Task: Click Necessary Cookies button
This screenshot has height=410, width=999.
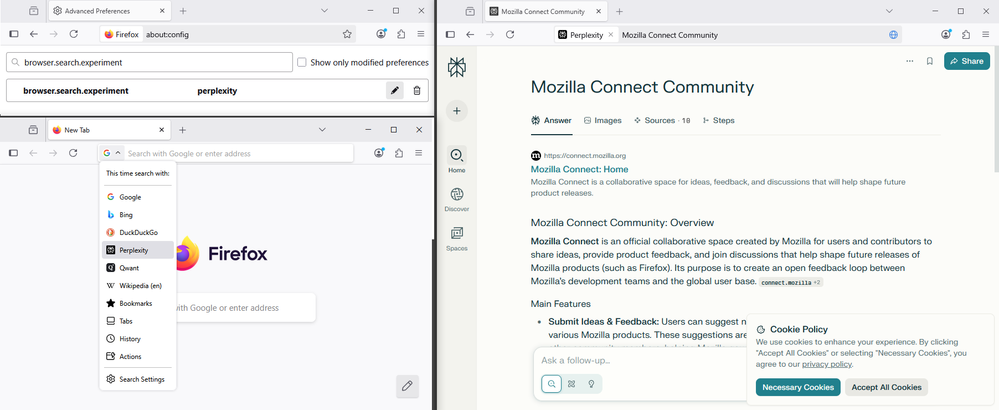Action: point(798,387)
